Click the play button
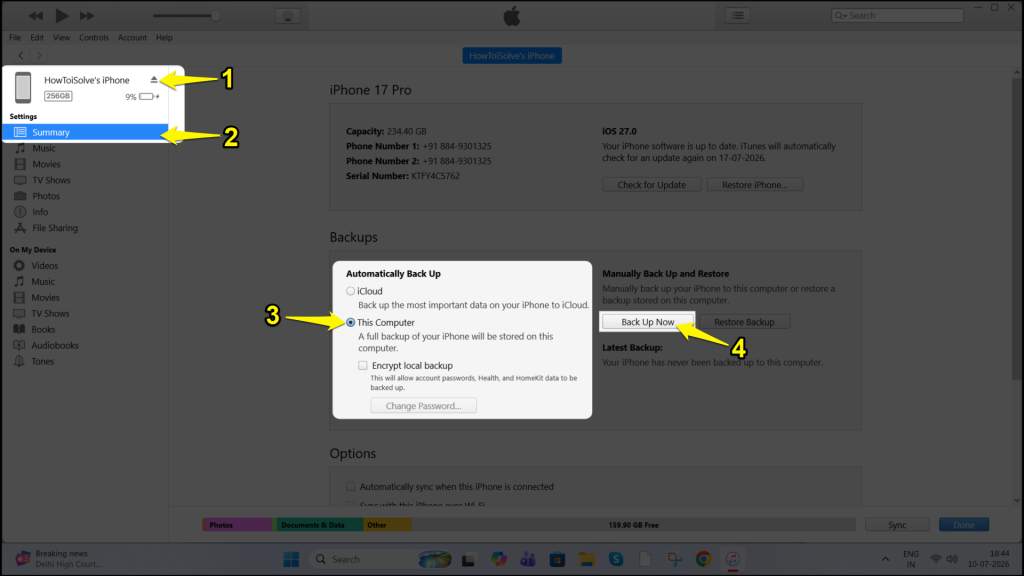 click(x=61, y=16)
